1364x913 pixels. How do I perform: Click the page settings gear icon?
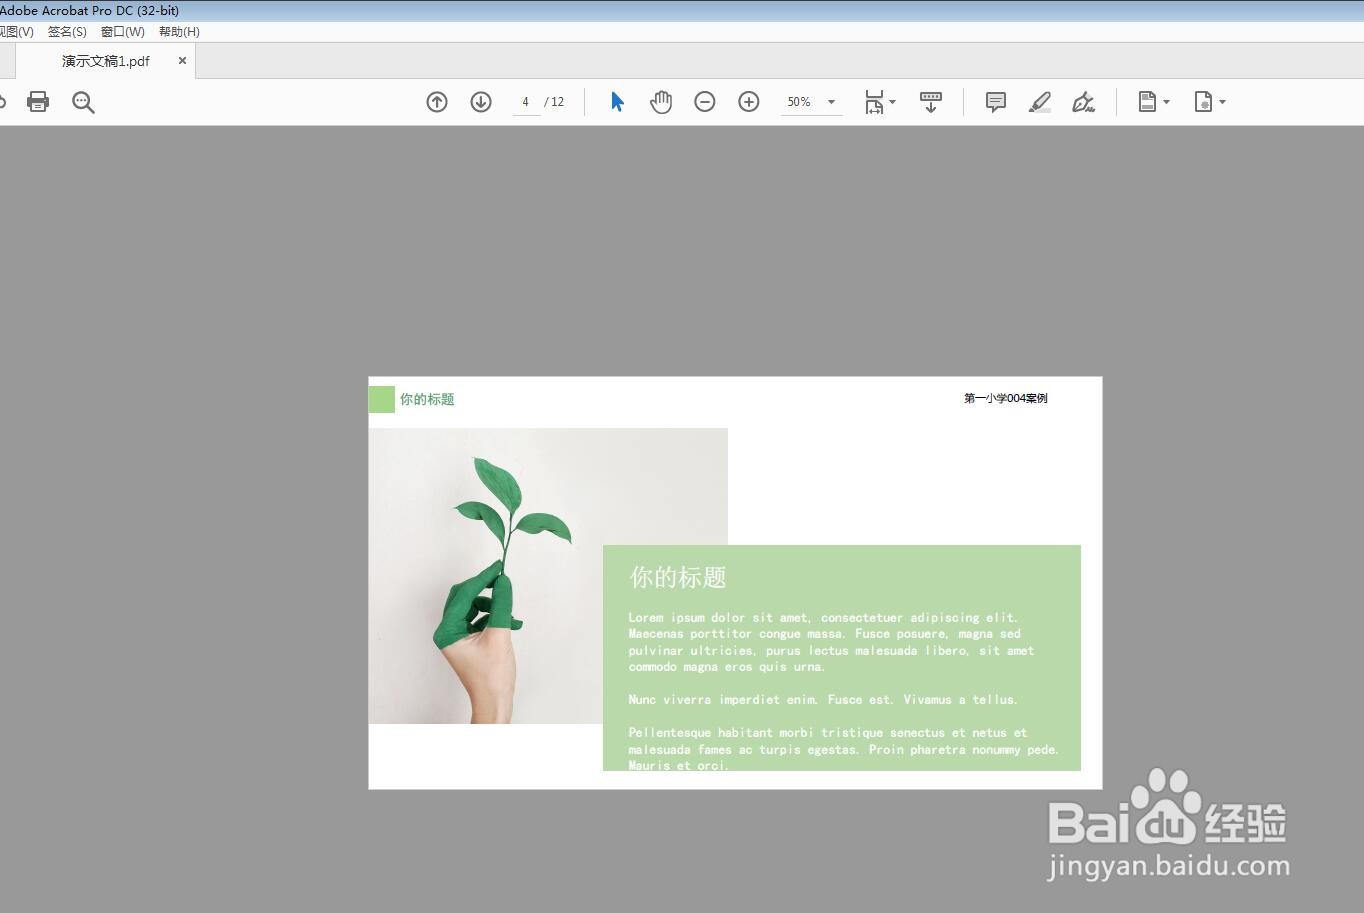click(x=1203, y=102)
